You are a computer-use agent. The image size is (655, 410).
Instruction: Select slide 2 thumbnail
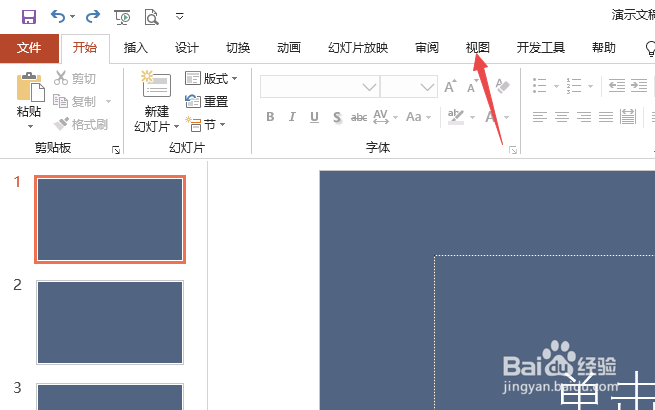[x=110, y=322]
